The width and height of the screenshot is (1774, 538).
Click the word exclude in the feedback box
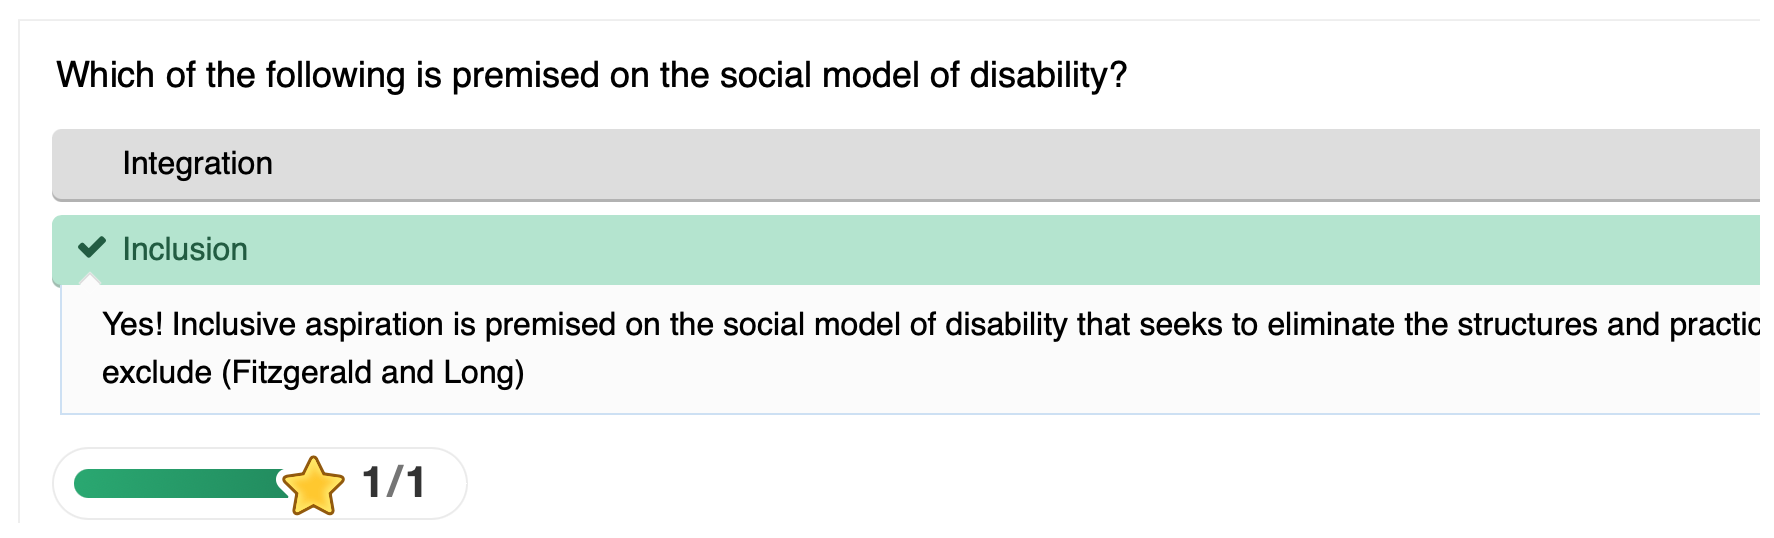[x=157, y=373]
